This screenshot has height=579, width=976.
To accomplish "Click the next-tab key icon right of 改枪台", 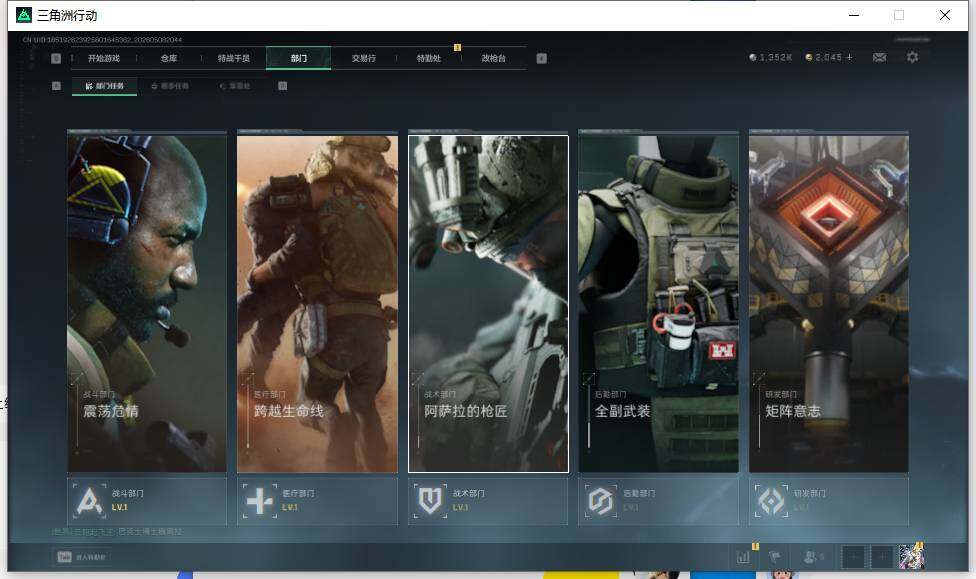I will 542,58.
